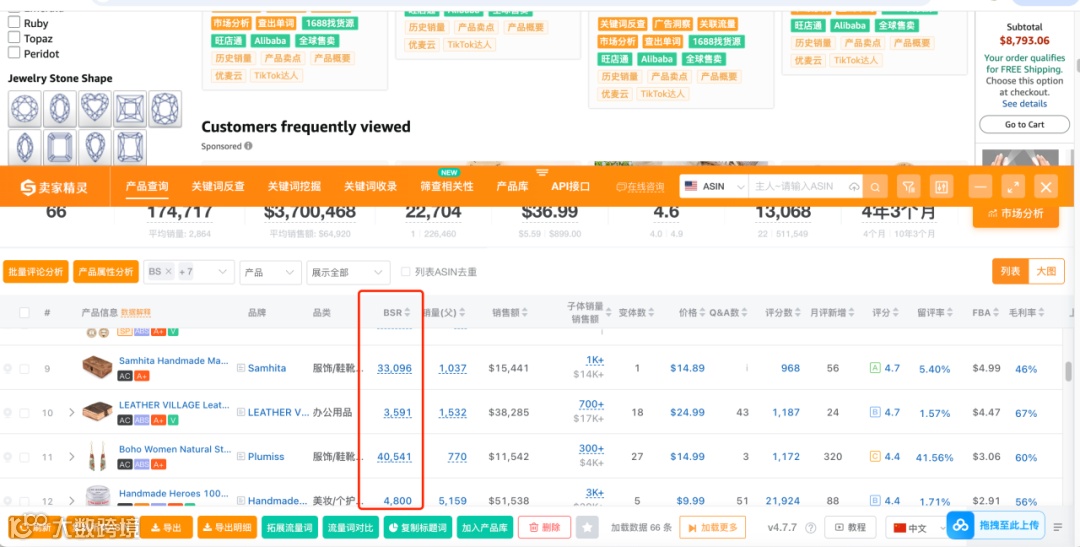This screenshot has height=547, width=1080.
Task: Click the LEATHER VILLAGE product thumbnail
Action: 97,412
